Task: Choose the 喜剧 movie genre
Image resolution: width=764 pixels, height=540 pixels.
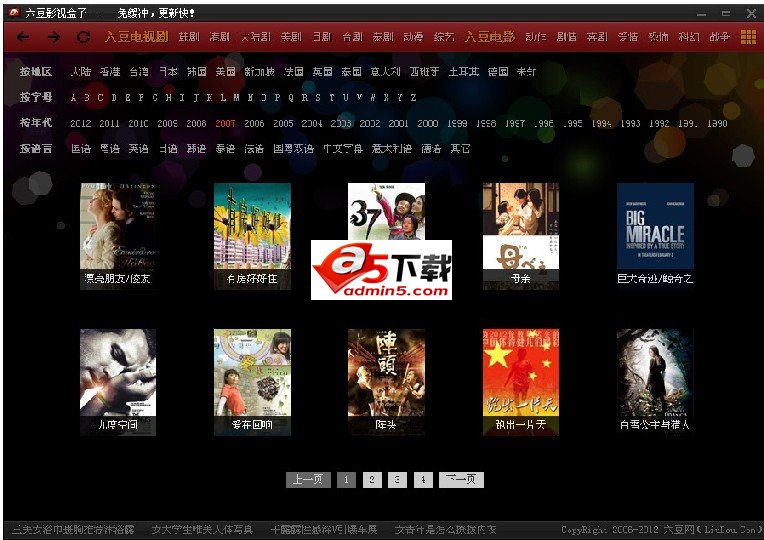Action: point(597,37)
